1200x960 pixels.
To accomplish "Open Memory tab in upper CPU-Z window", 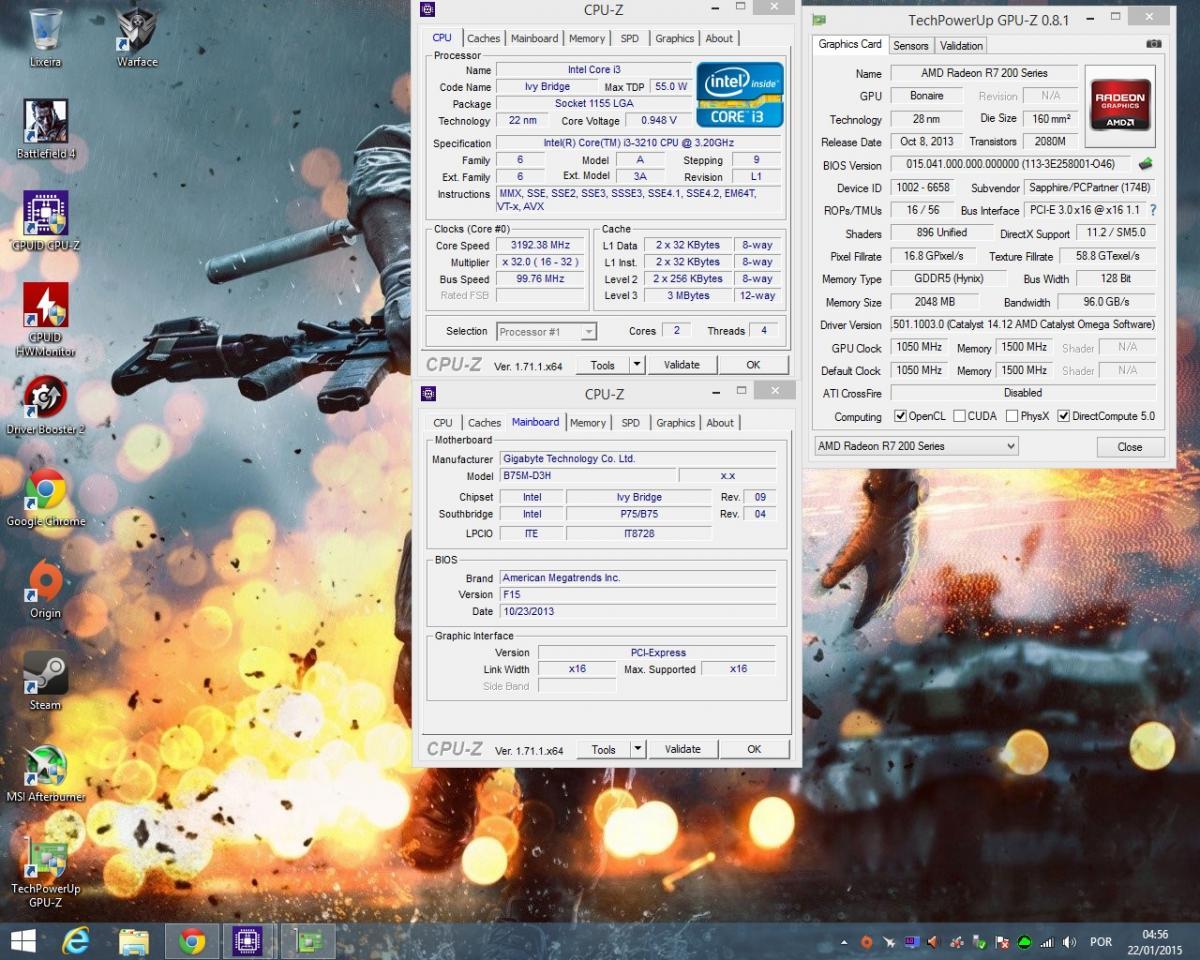I will click(587, 39).
